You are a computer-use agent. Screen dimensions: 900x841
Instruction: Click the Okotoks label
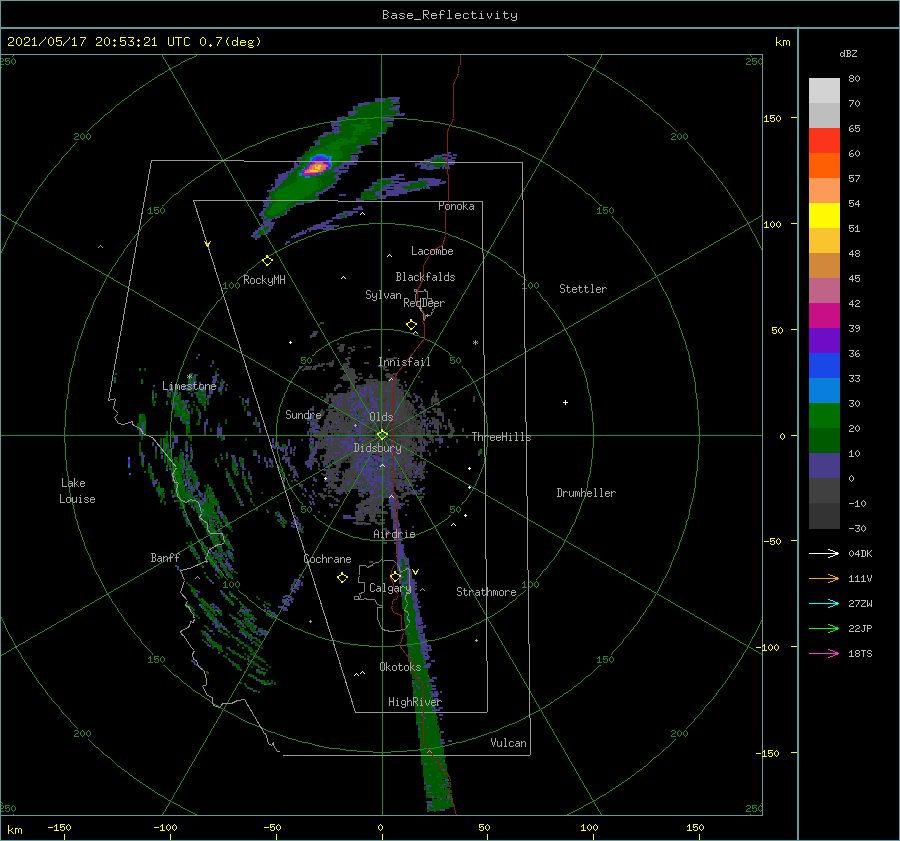[400, 666]
